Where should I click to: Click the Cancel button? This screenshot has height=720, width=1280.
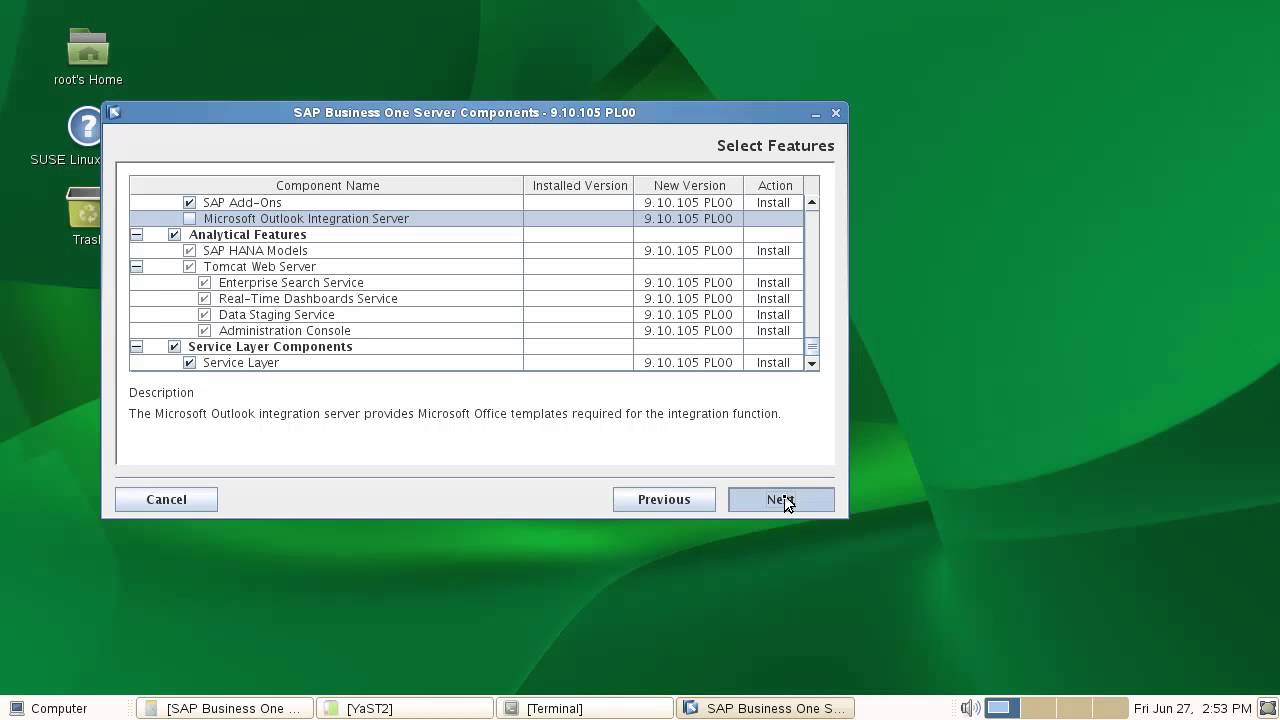click(166, 499)
